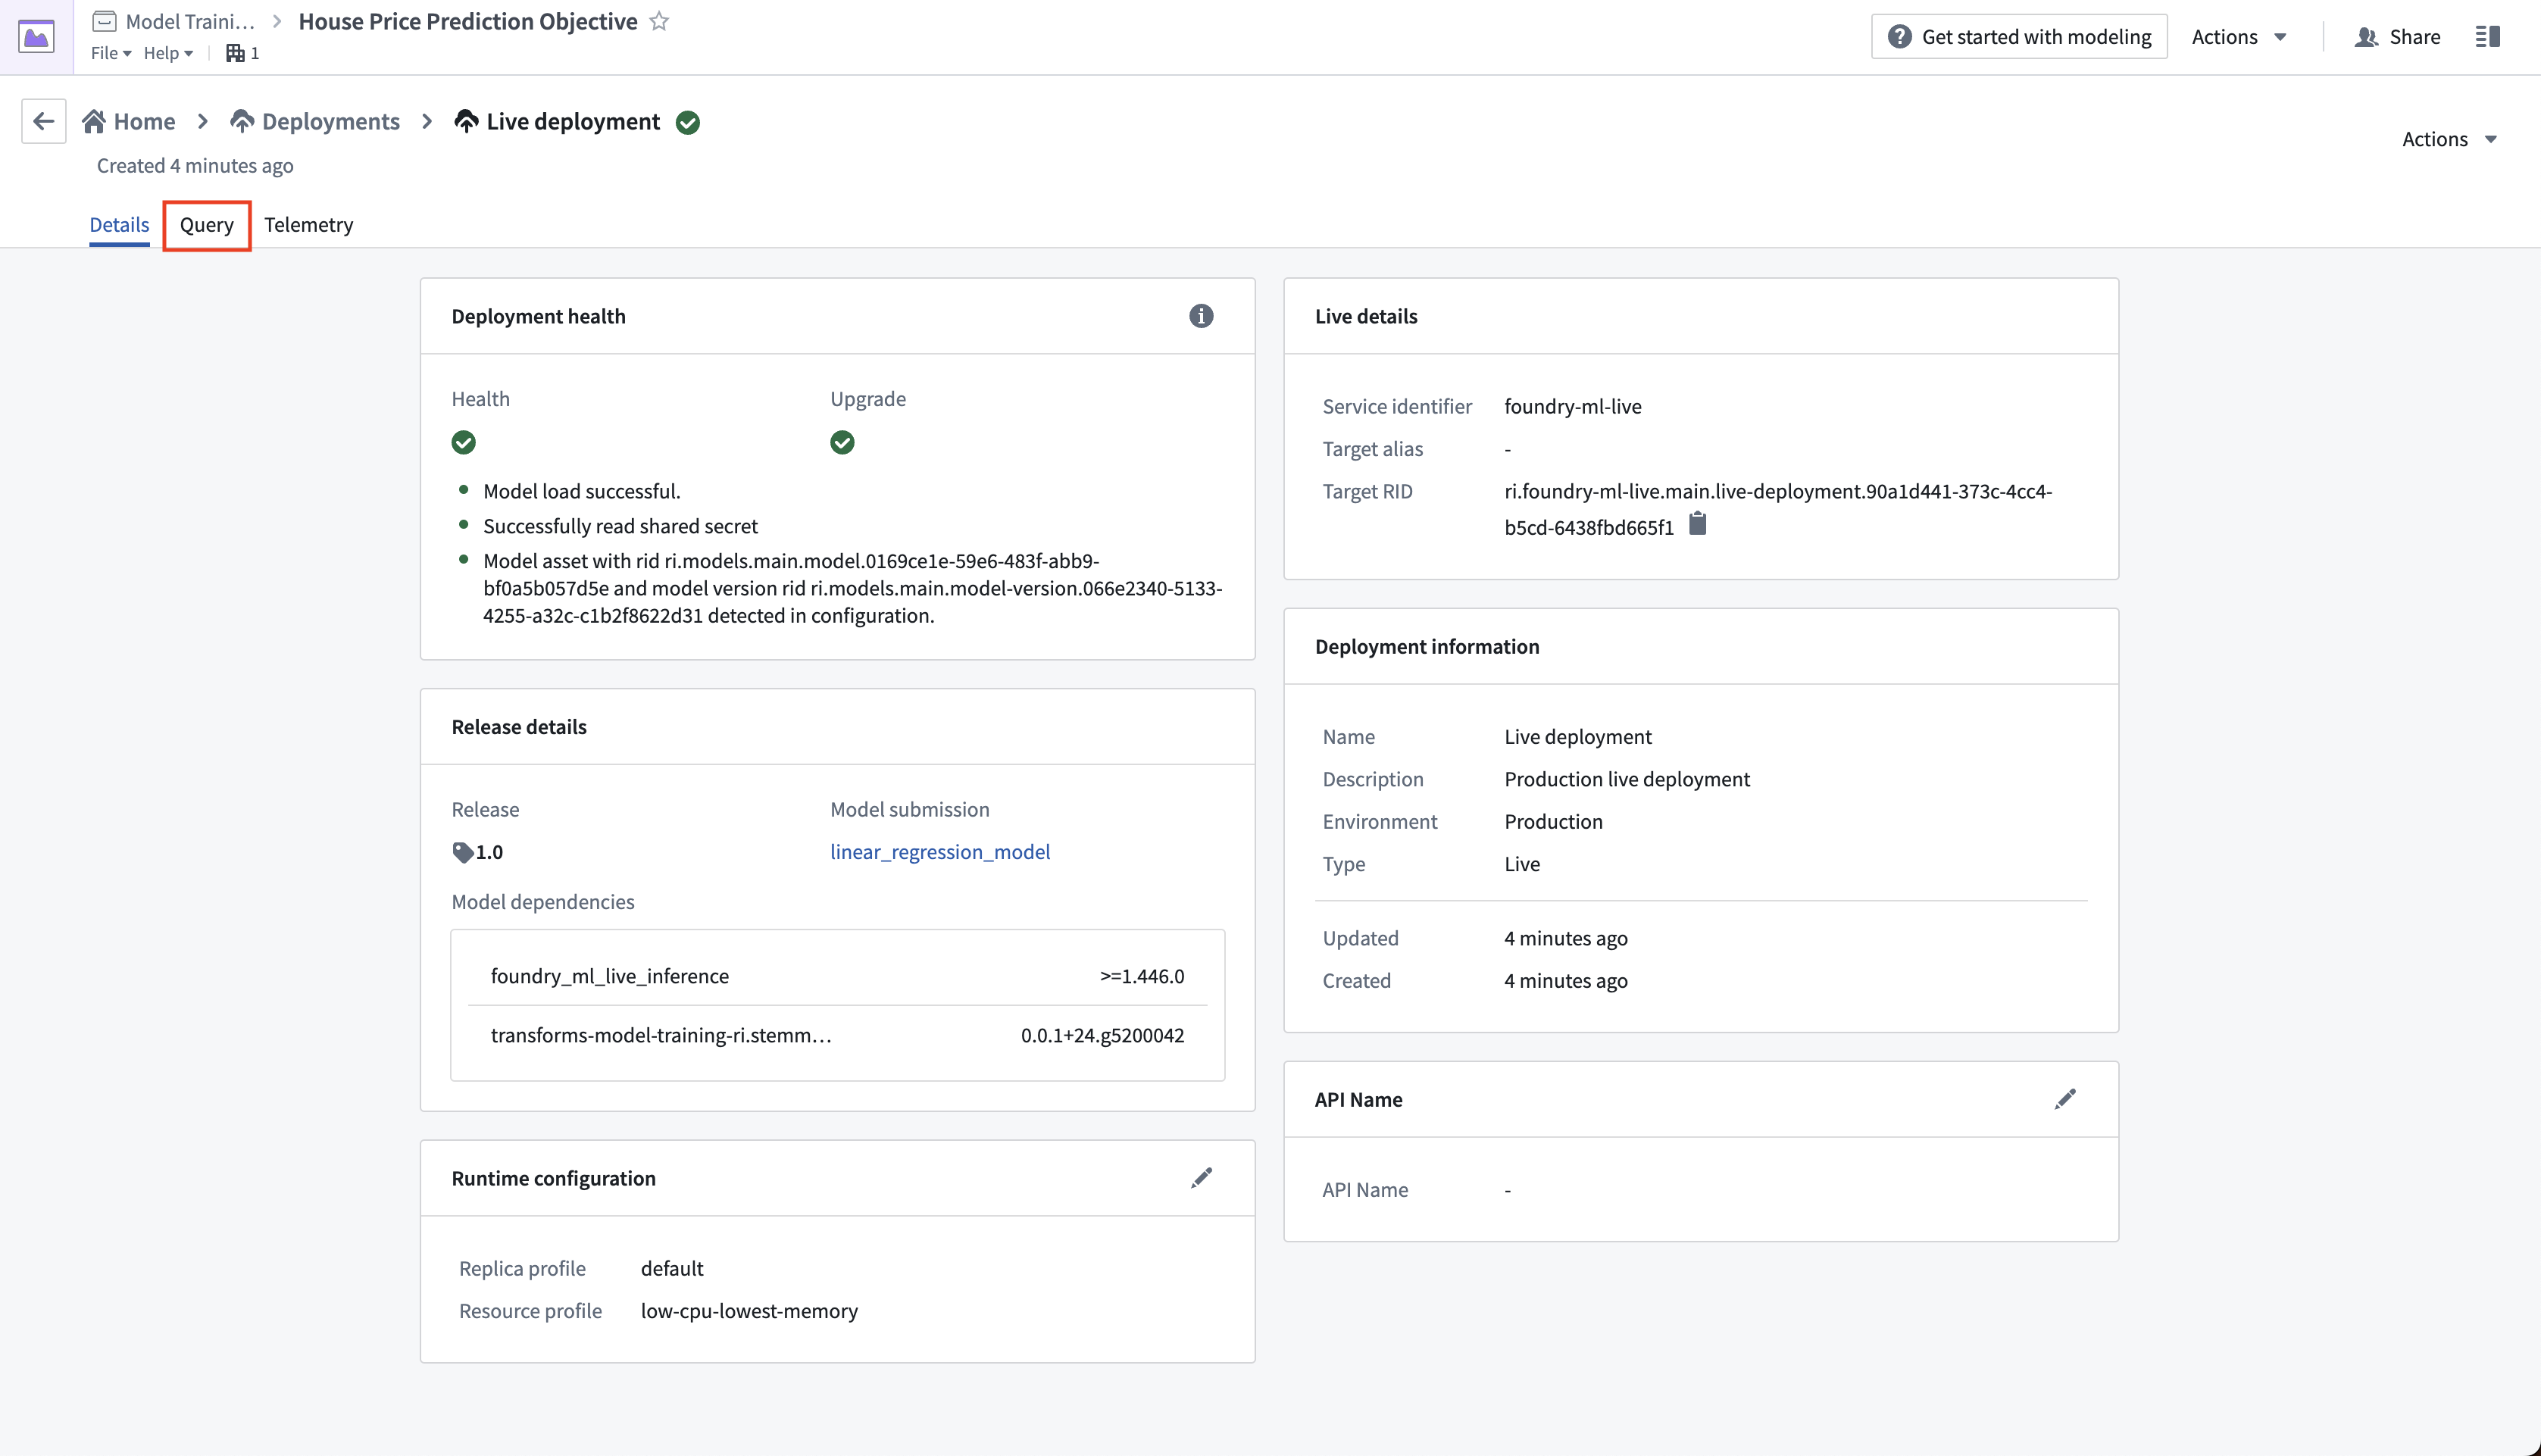Edit the API Name with pencil icon
Screen dimensions: 2541x1456
2065,1099
